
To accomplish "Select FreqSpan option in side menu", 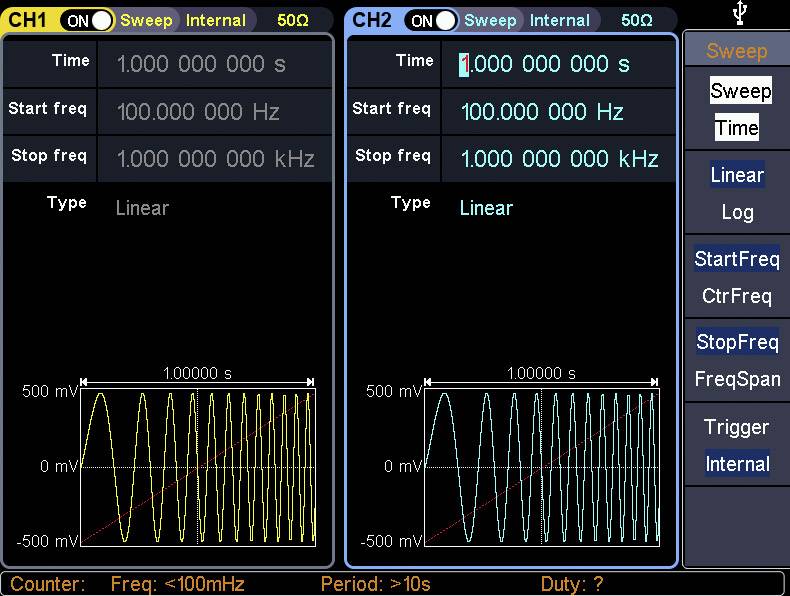I will point(737,379).
